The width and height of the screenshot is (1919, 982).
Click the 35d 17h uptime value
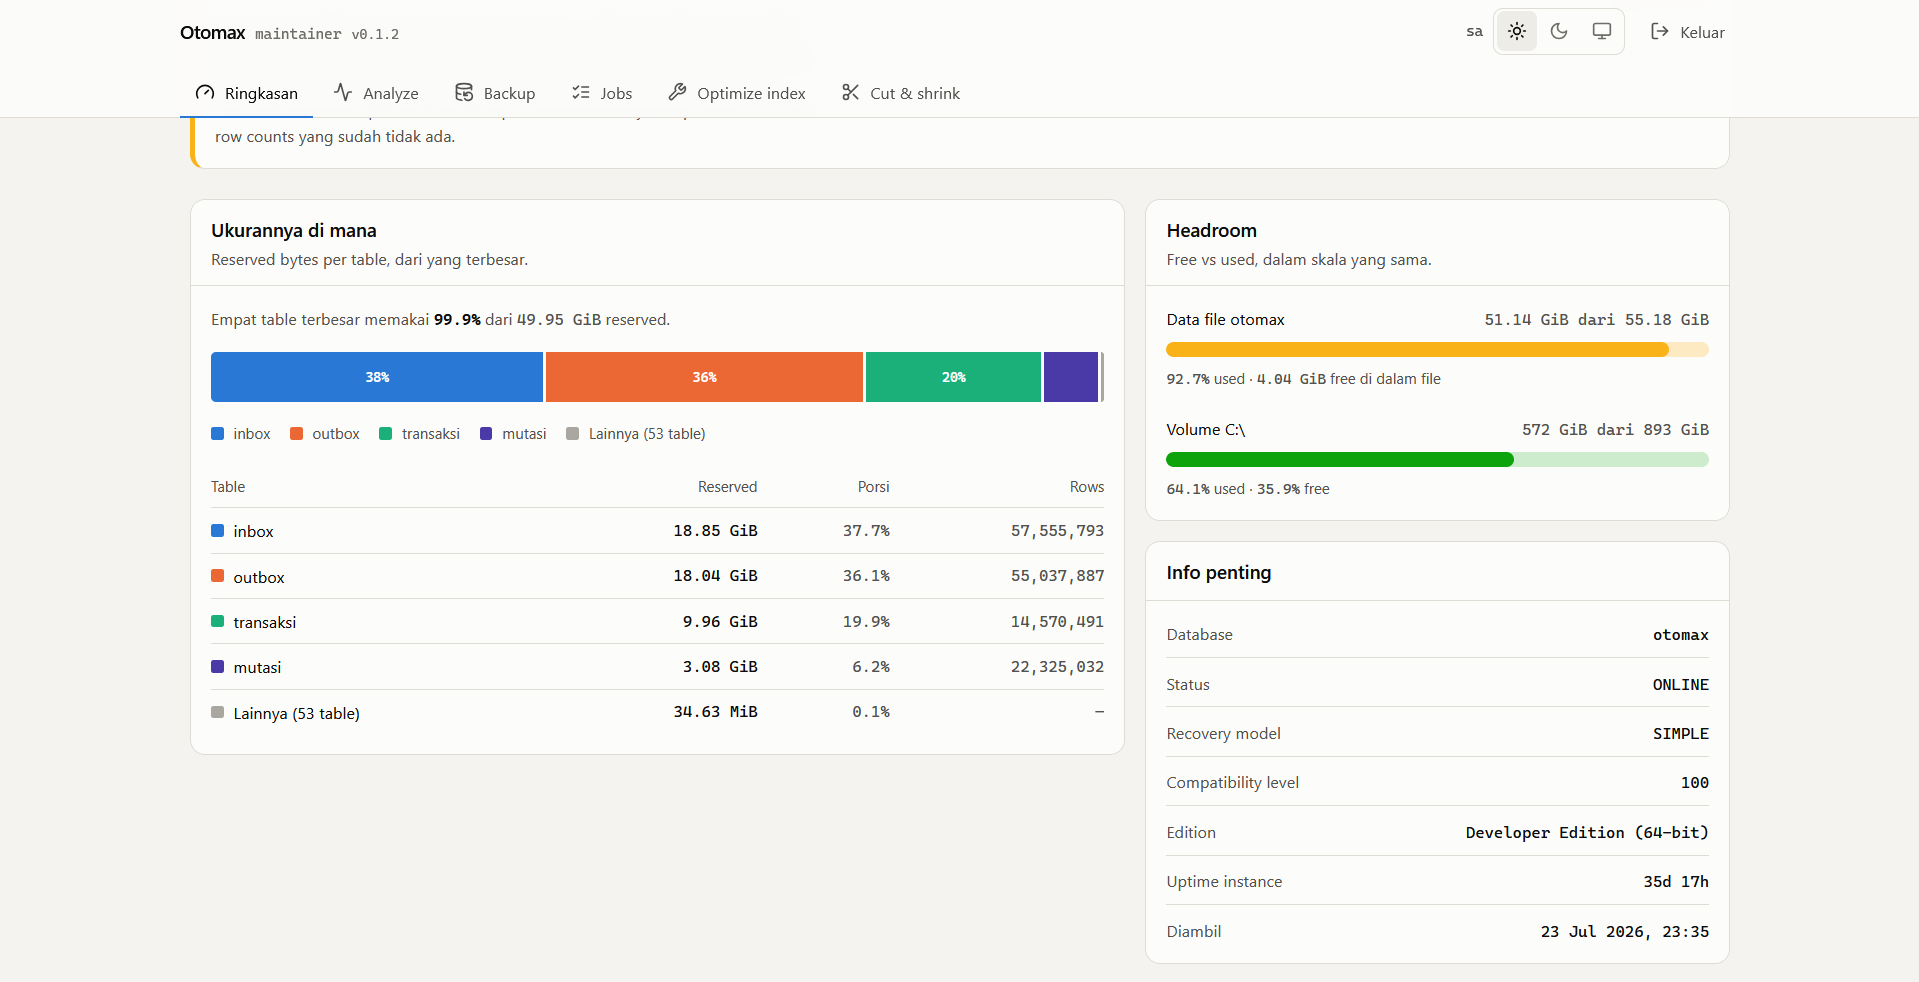(x=1676, y=882)
